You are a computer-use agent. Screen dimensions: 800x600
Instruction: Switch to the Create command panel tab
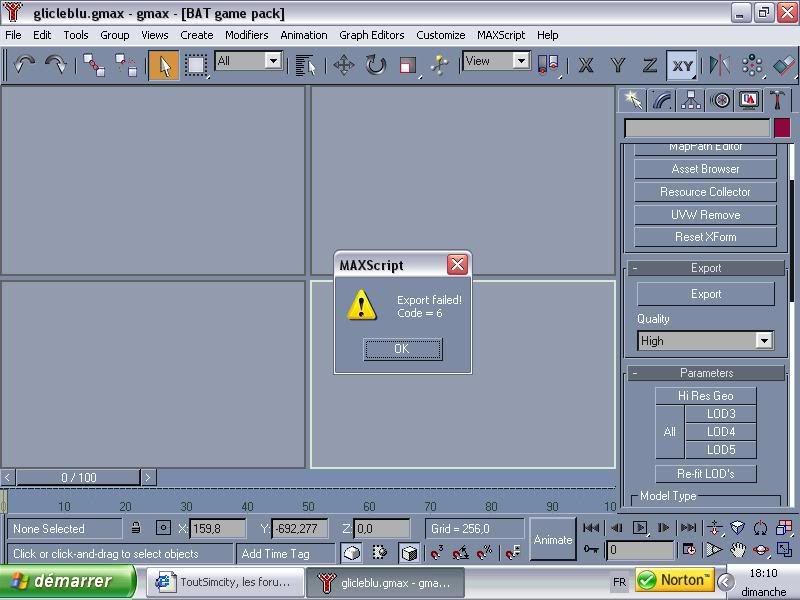(633, 100)
